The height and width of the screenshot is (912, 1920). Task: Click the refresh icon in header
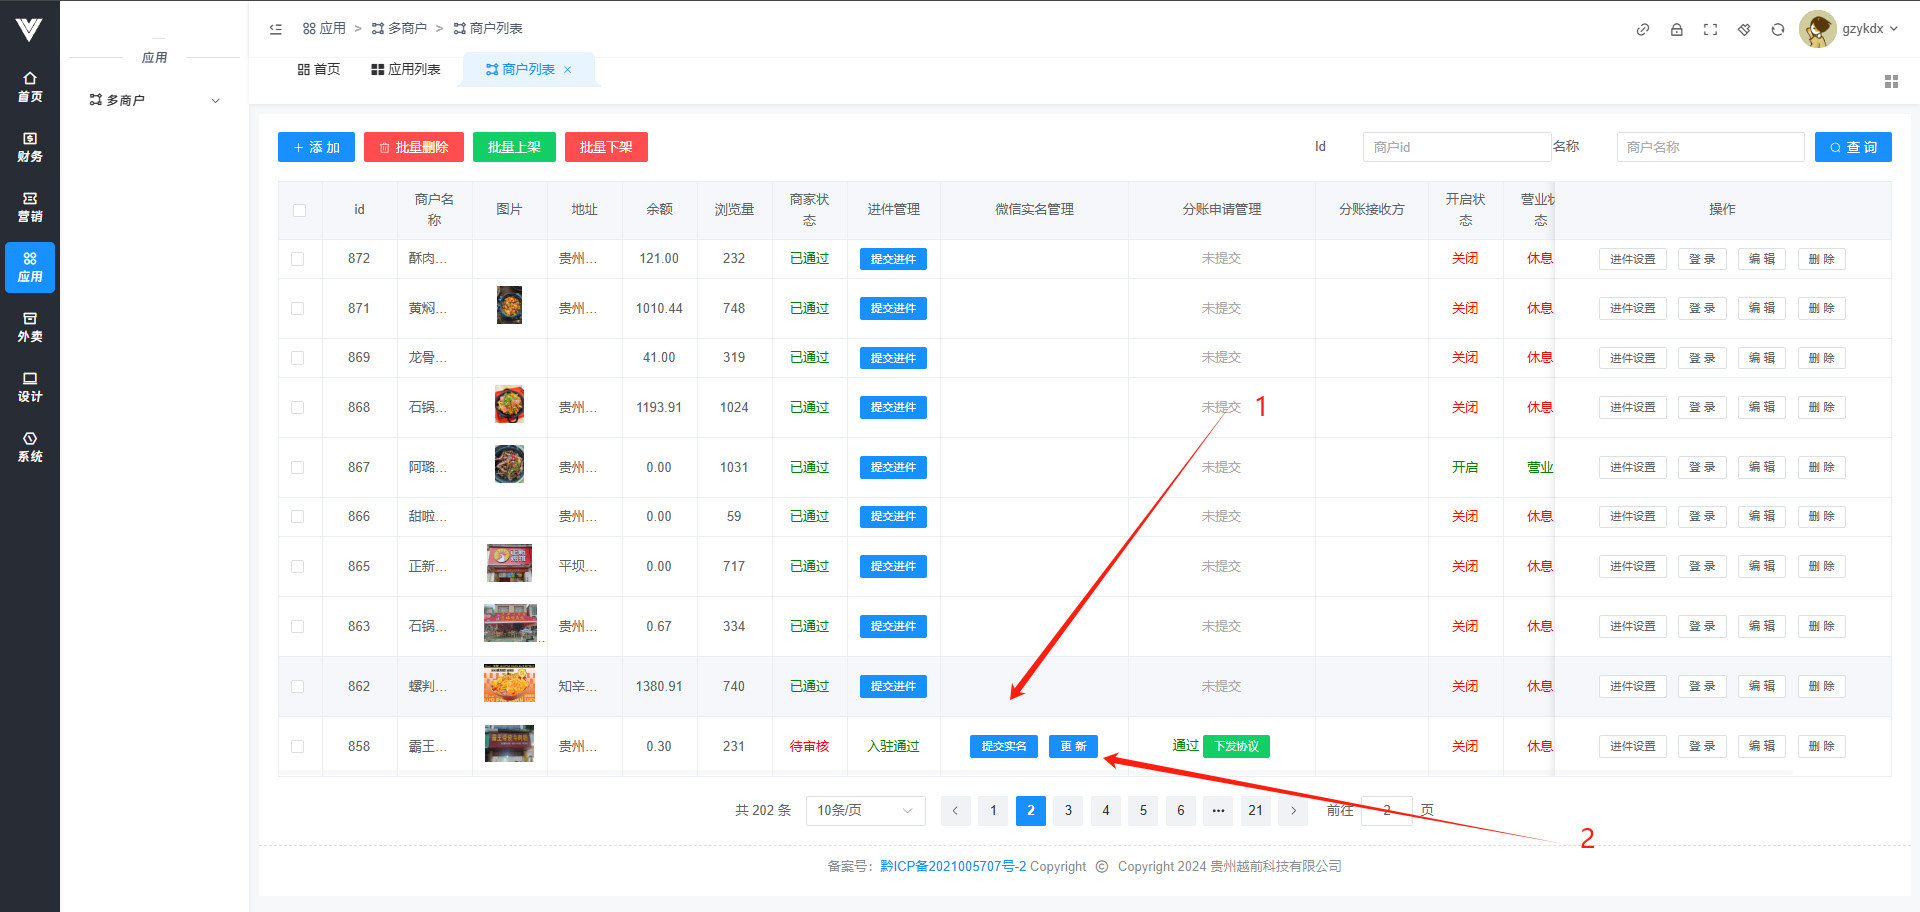coord(1777,30)
